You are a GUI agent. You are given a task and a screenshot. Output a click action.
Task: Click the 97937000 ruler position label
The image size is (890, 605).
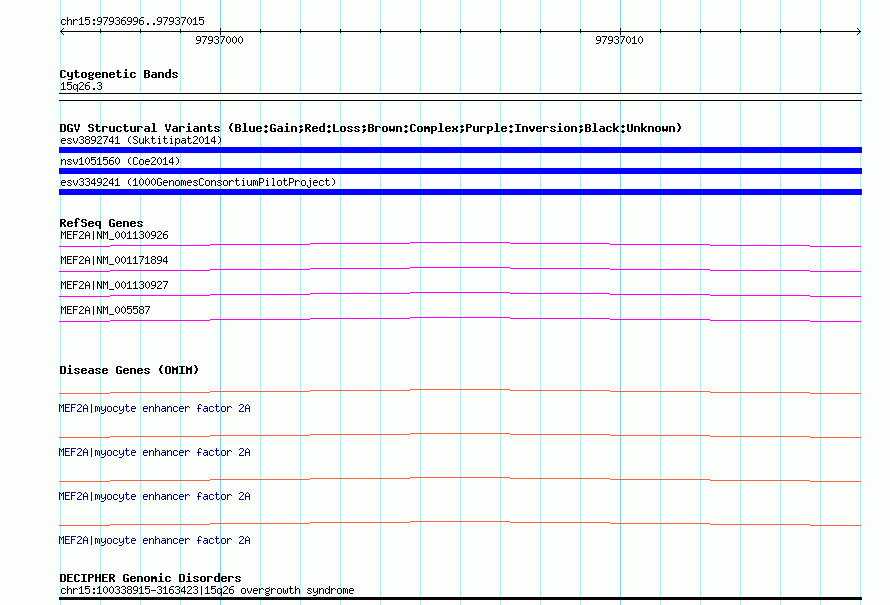(x=219, y=40)
